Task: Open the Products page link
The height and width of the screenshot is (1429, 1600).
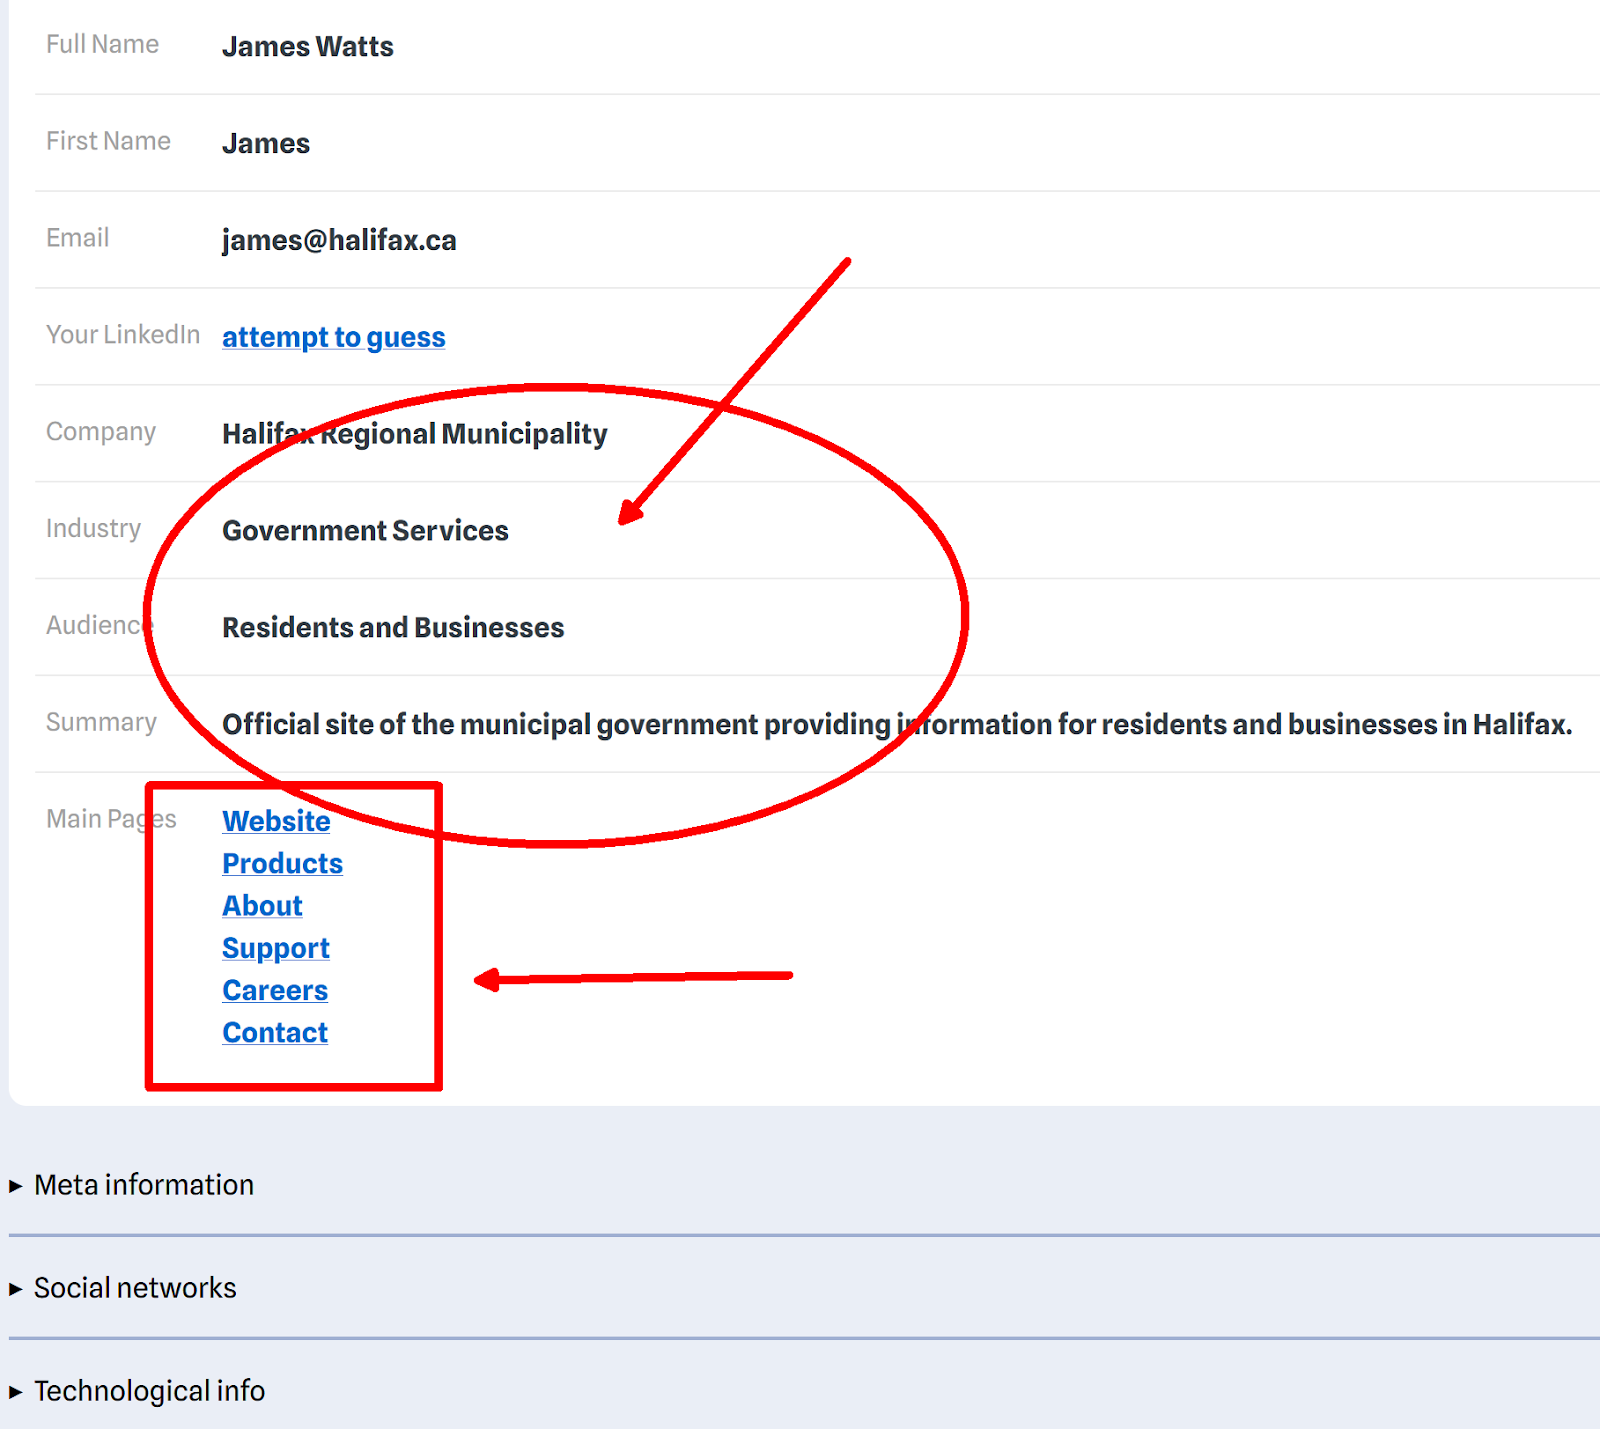Action: coord(282,863)
